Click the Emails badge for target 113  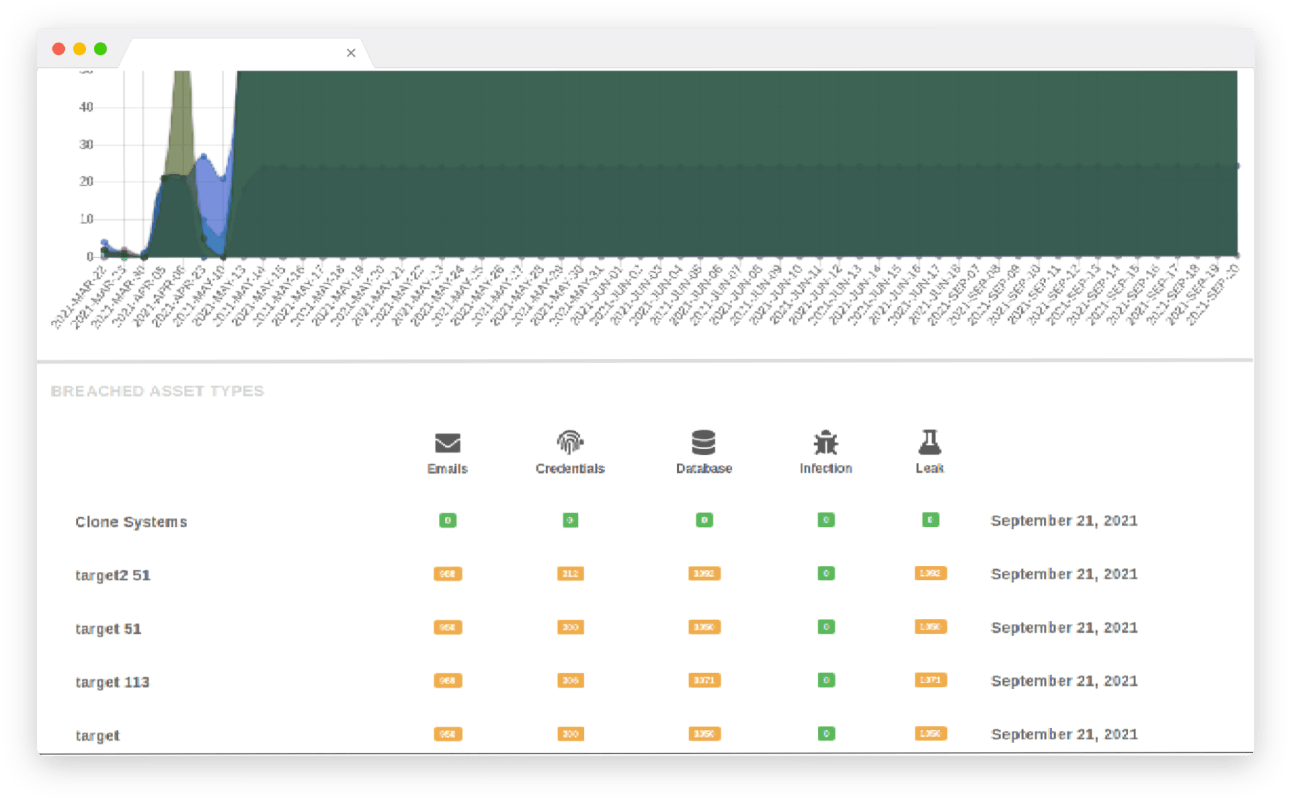pos(448,680)
